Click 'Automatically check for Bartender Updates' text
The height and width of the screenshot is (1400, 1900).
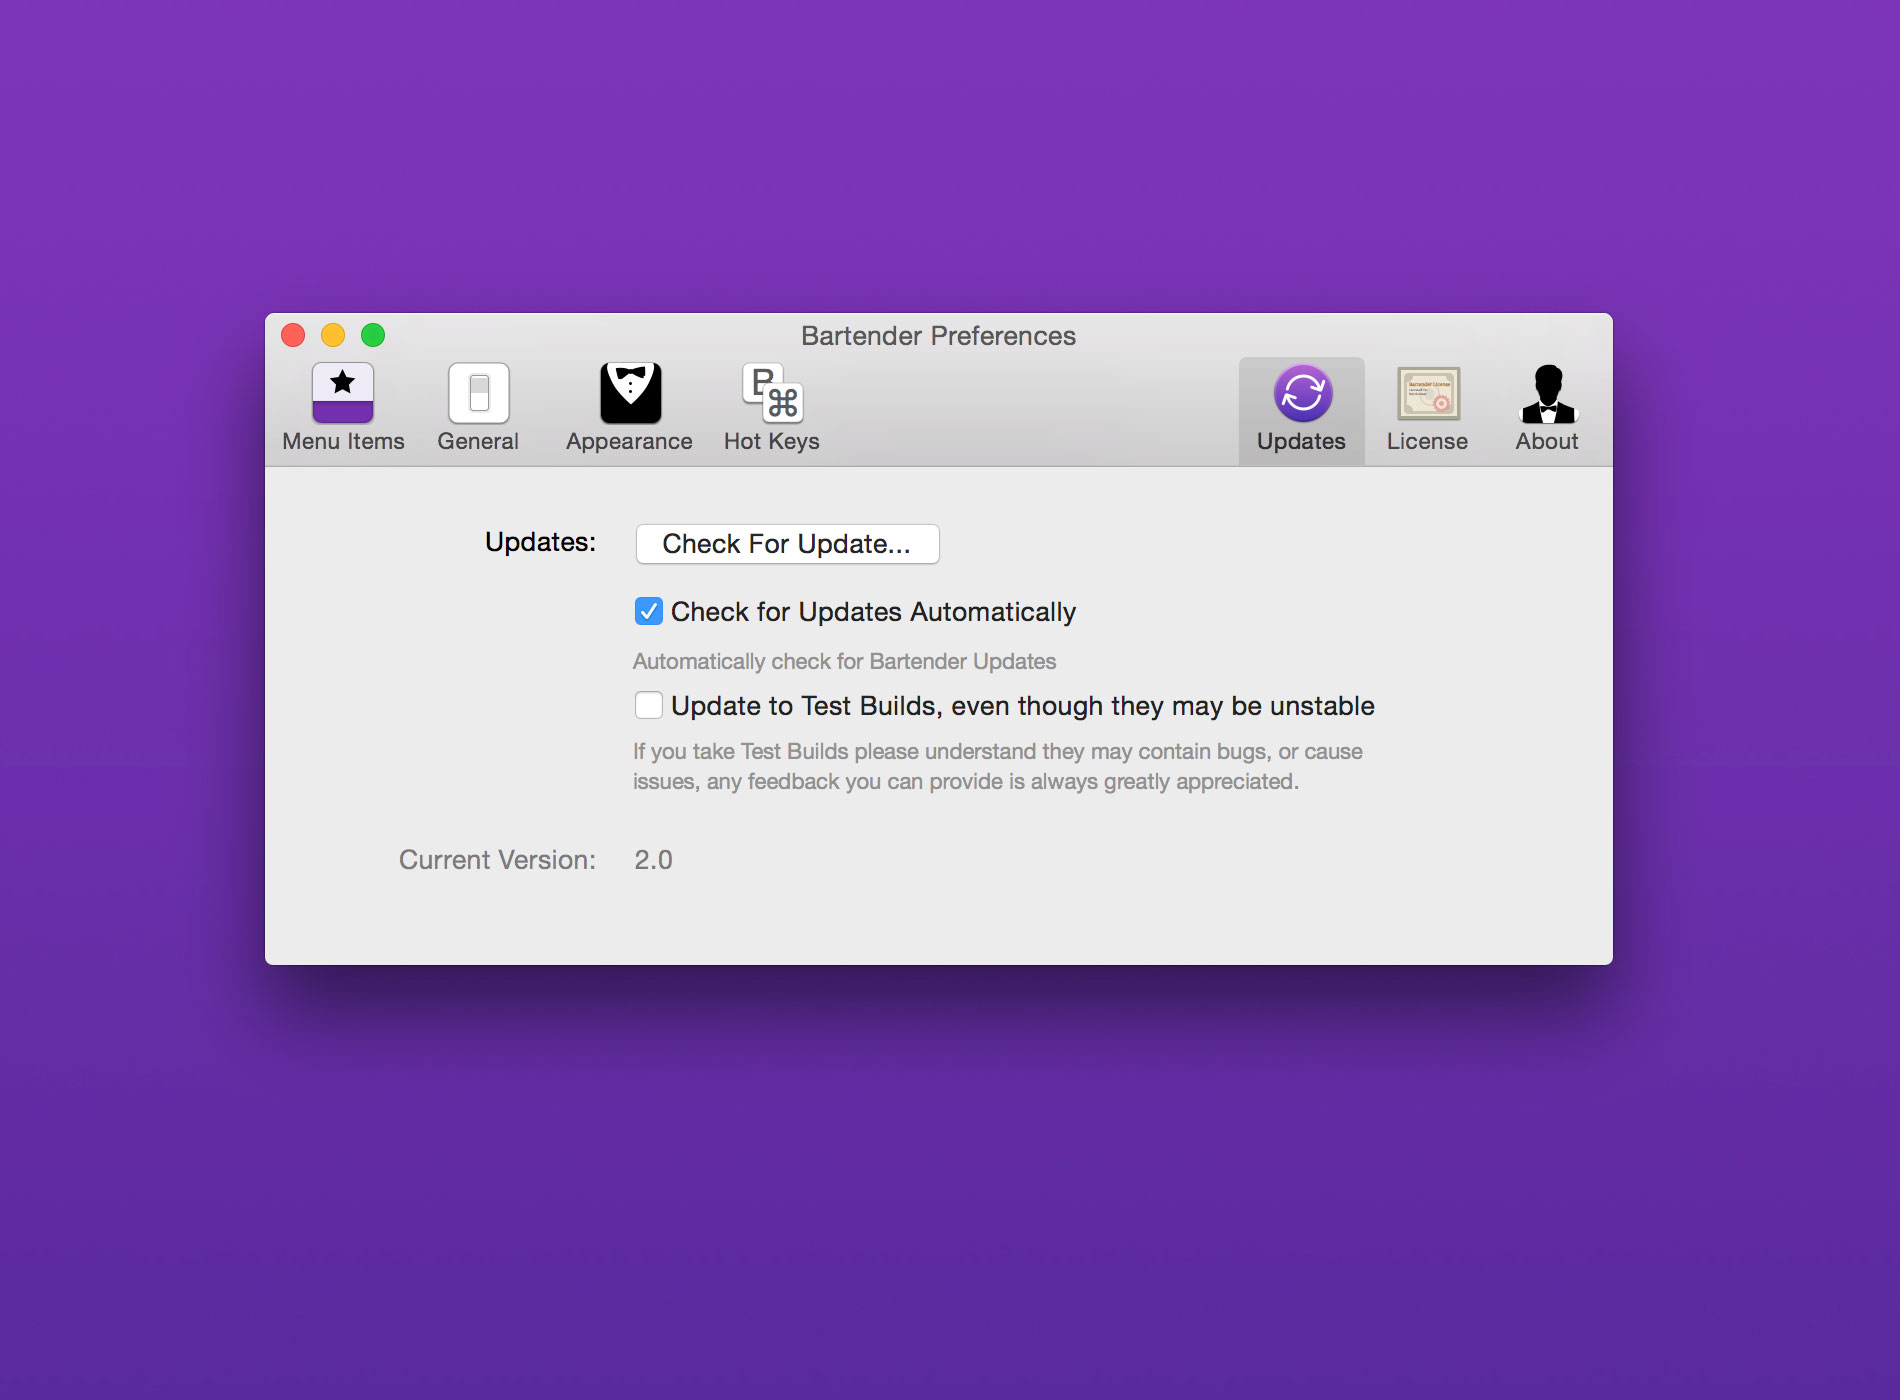point(844,662)
